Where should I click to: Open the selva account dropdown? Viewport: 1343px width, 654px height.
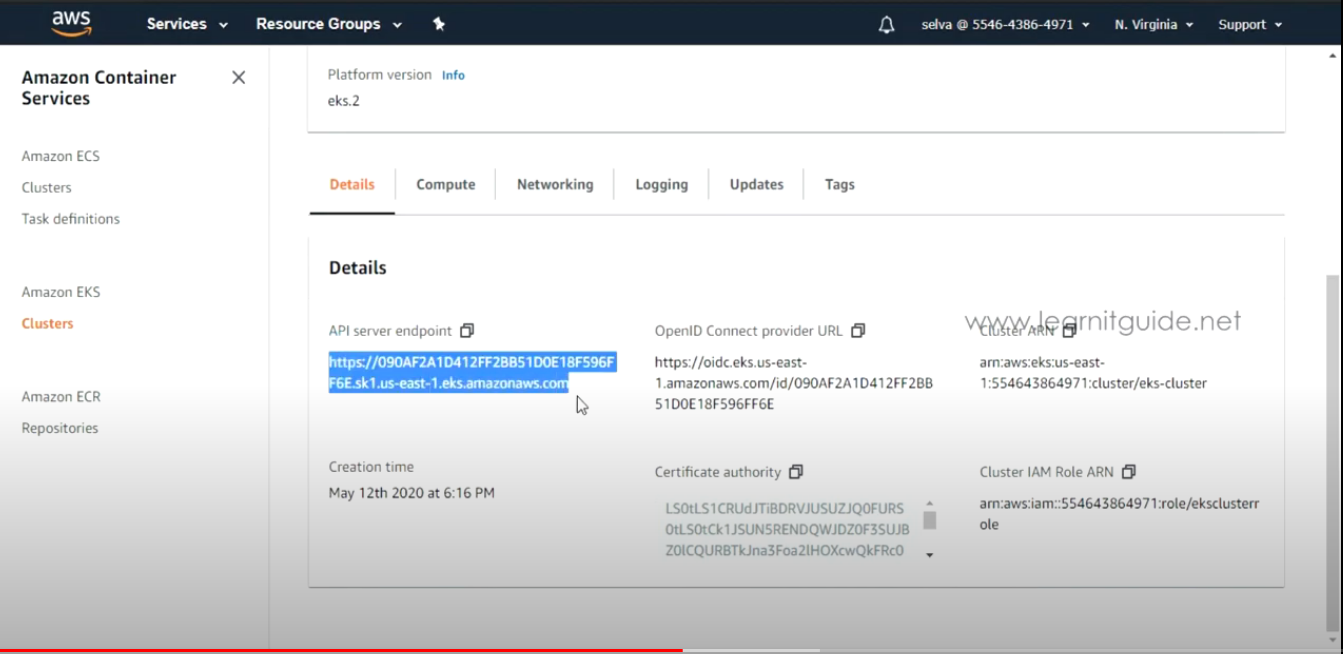(1005, 25)
